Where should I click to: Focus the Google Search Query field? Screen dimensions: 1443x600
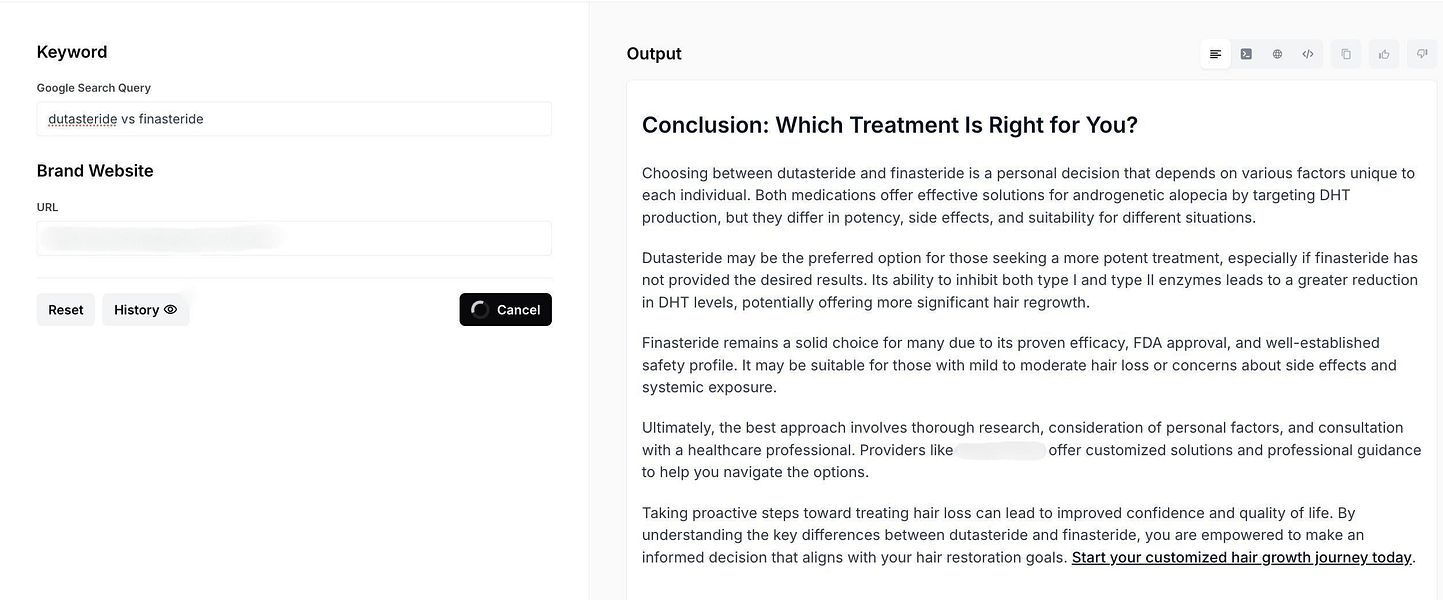[x=294, y=119]
